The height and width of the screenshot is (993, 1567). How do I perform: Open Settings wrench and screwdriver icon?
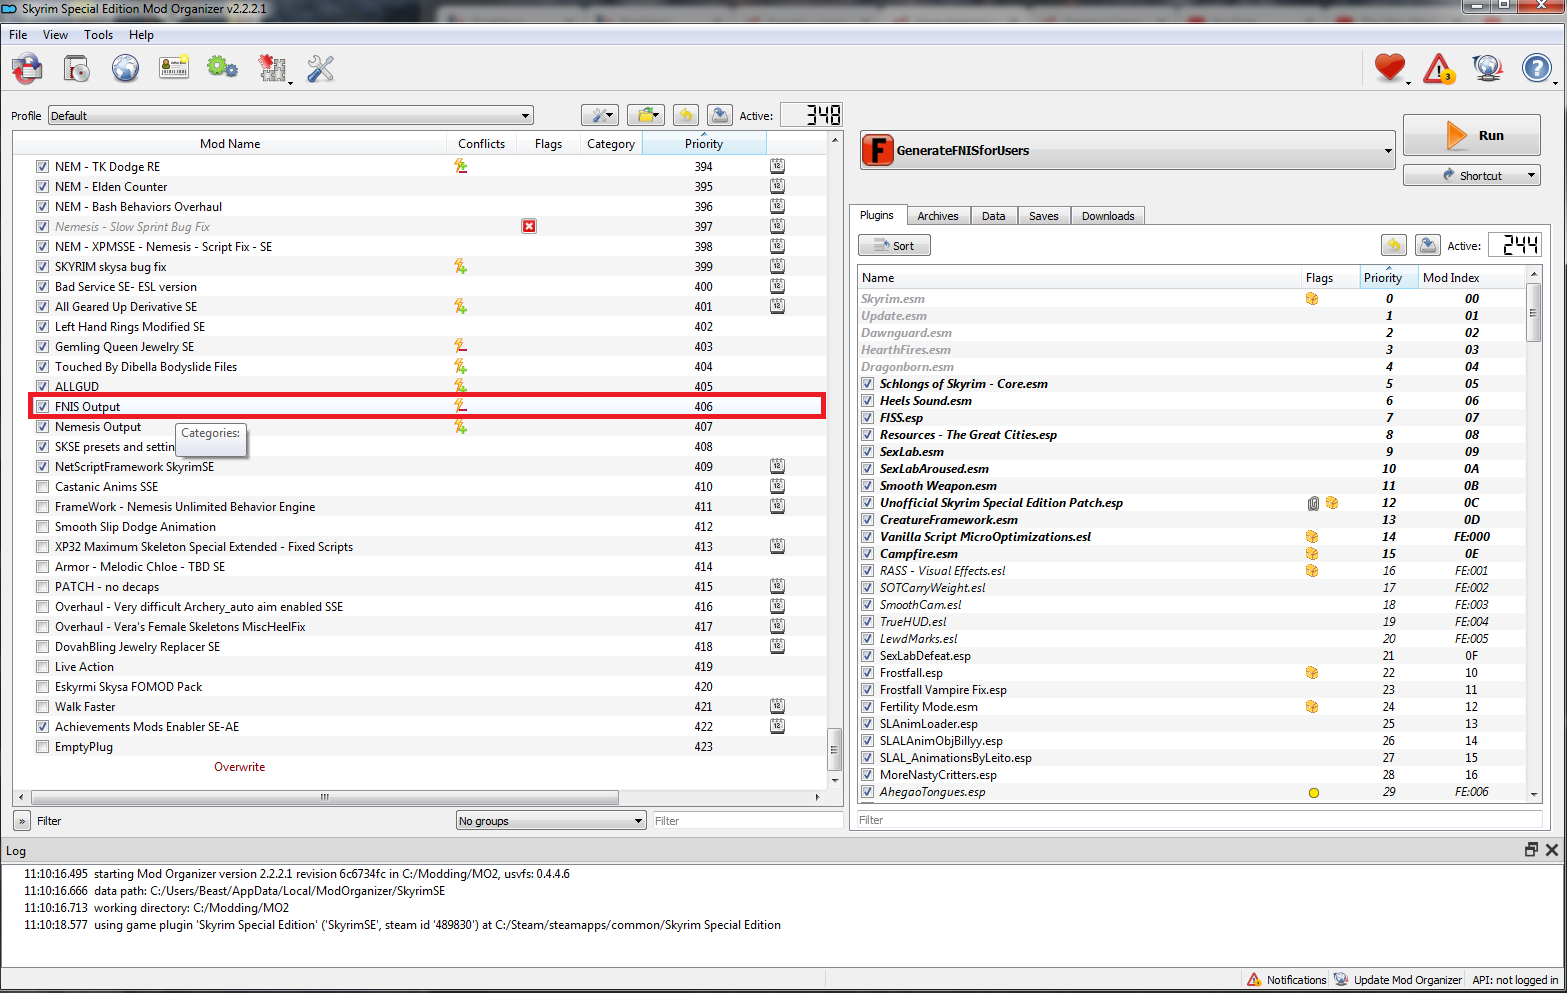pos(320,69)
